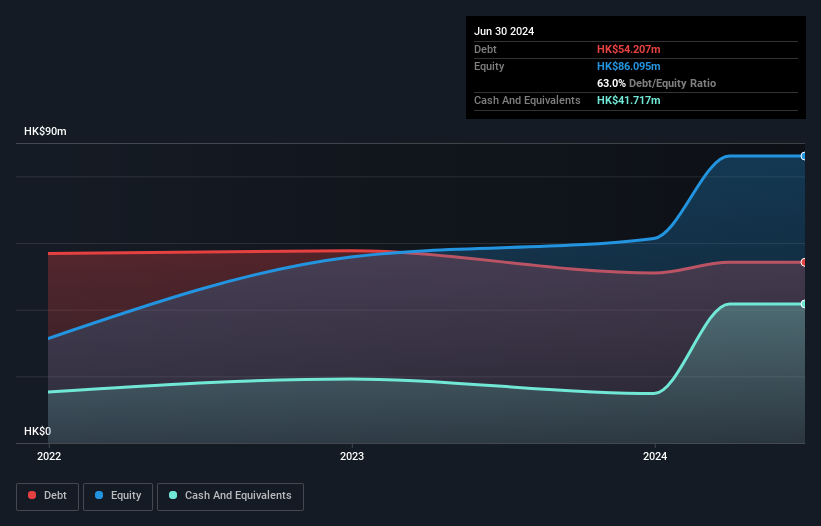This screenshot has height=526, width=821.
Task: Click the Debt end-point marker on chart
Action: pos(804,262)
